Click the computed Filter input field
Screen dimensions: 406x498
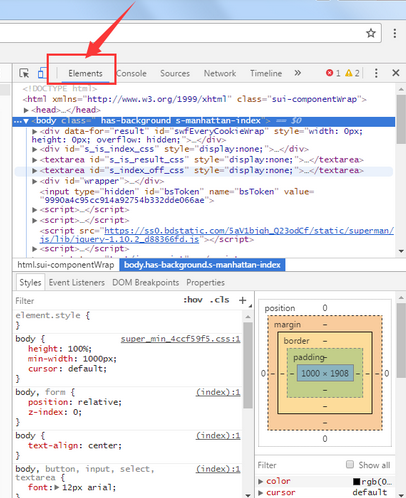[x=300, y=465]
